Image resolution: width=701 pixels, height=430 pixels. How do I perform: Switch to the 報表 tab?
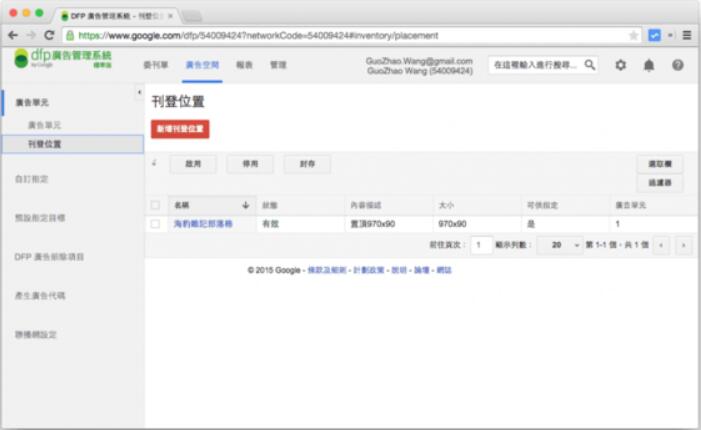pos(244,65)
